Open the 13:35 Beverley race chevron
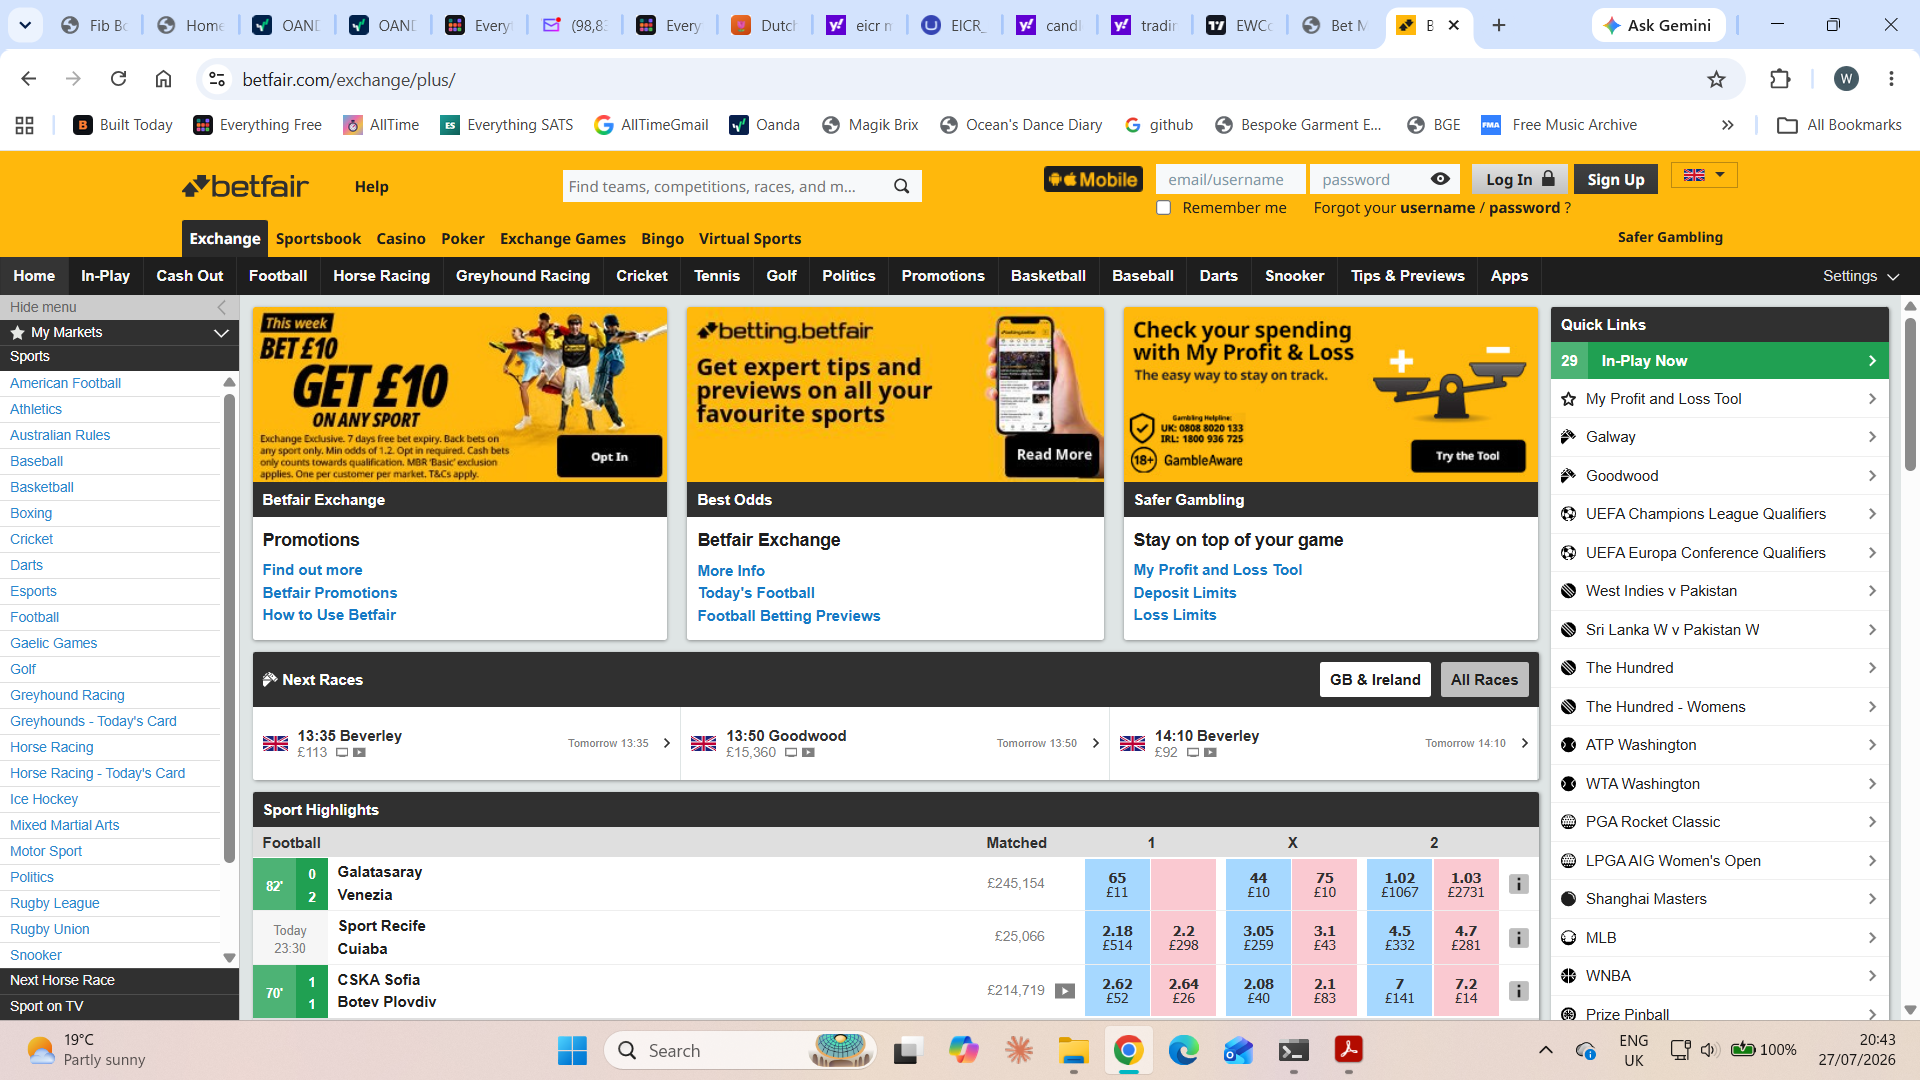The height and width of the screenshot is (1080, 1920). point(666,743)
